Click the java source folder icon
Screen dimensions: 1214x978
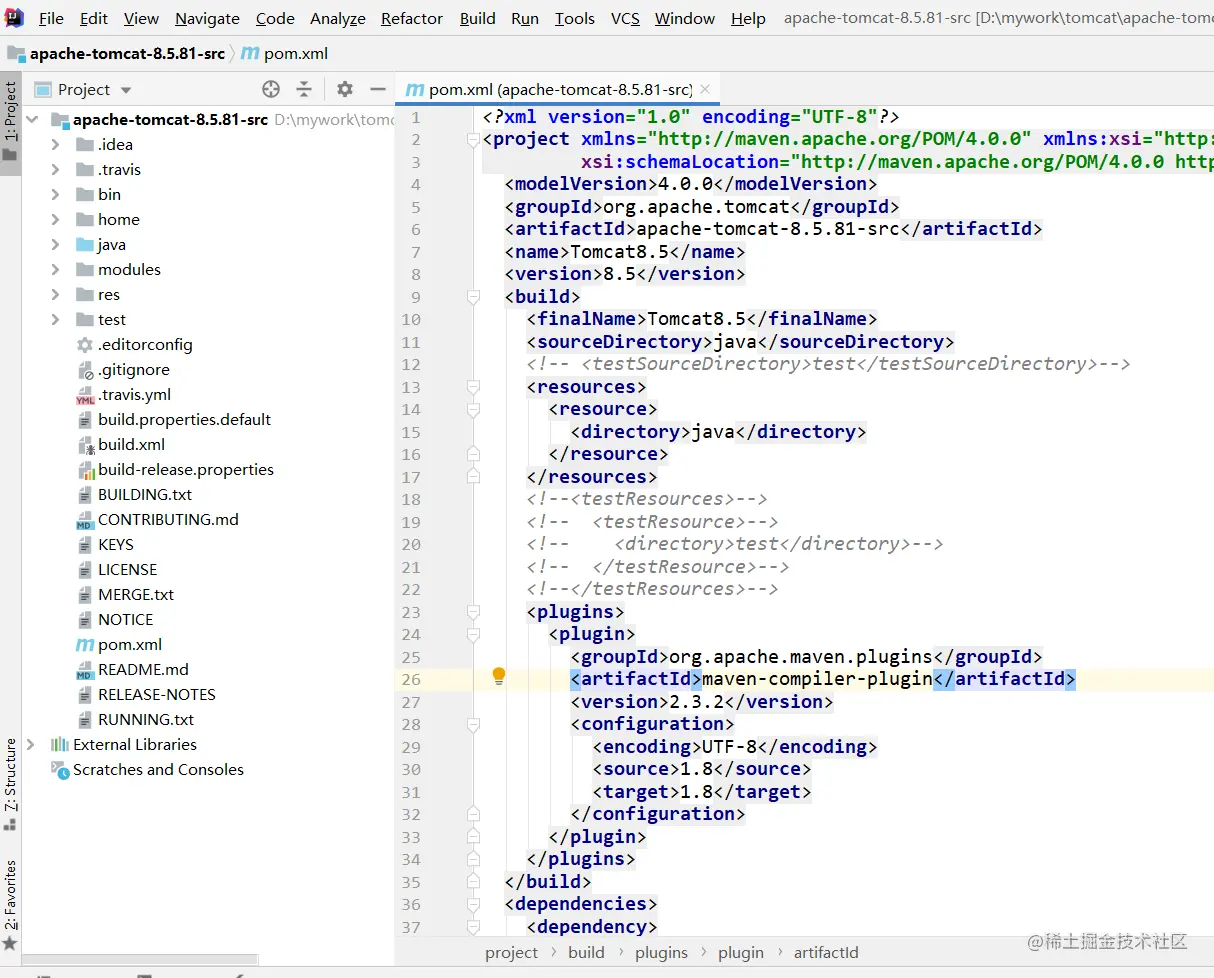[85, 244]
